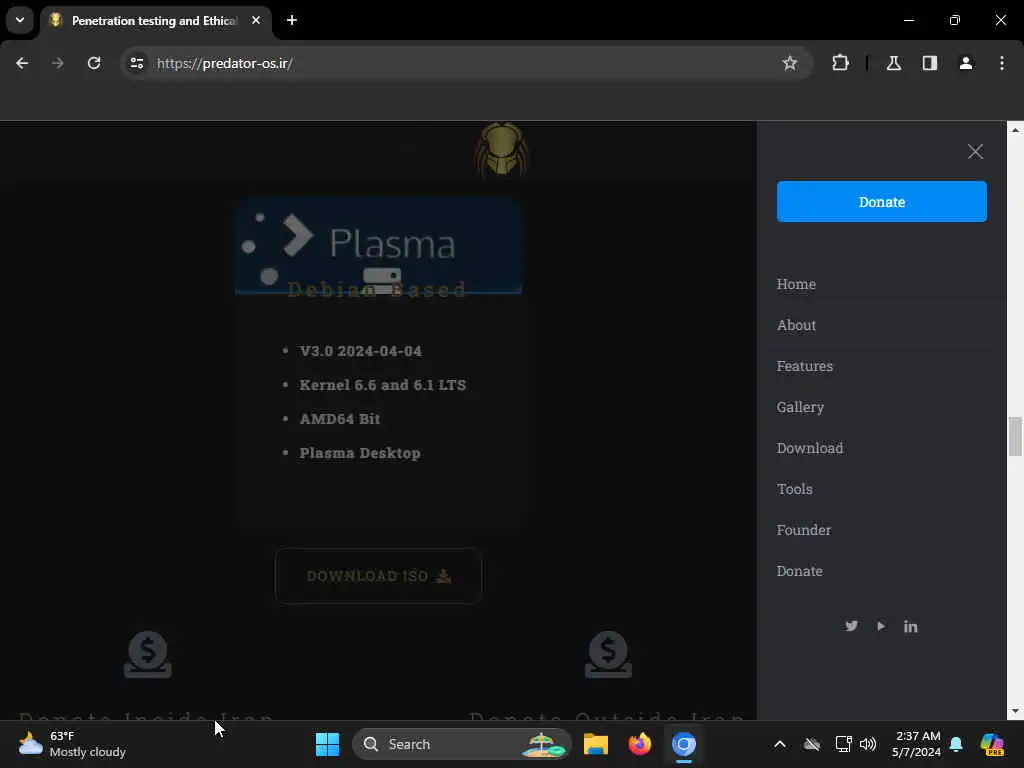Open browser Extensions puzzle icon
This screenshot has height=768, width=1024.
840,63
